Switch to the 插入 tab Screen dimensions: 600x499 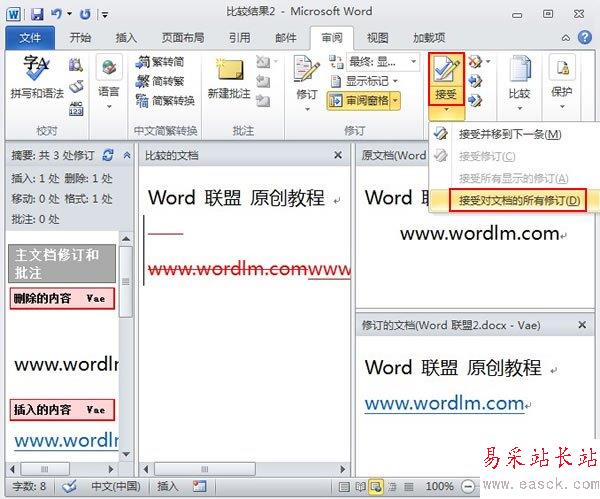click(x=126, y=38)
